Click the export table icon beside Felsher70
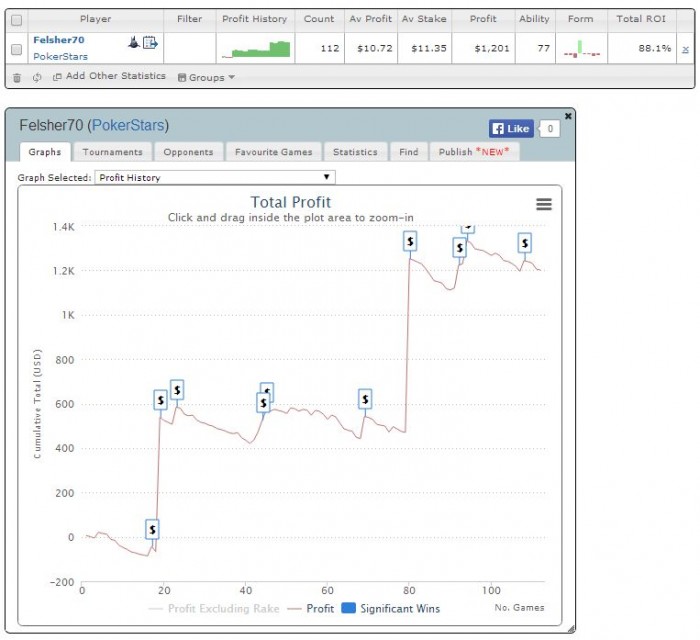The height and width of the screenshot is (640, 700). tap(150, 43)
